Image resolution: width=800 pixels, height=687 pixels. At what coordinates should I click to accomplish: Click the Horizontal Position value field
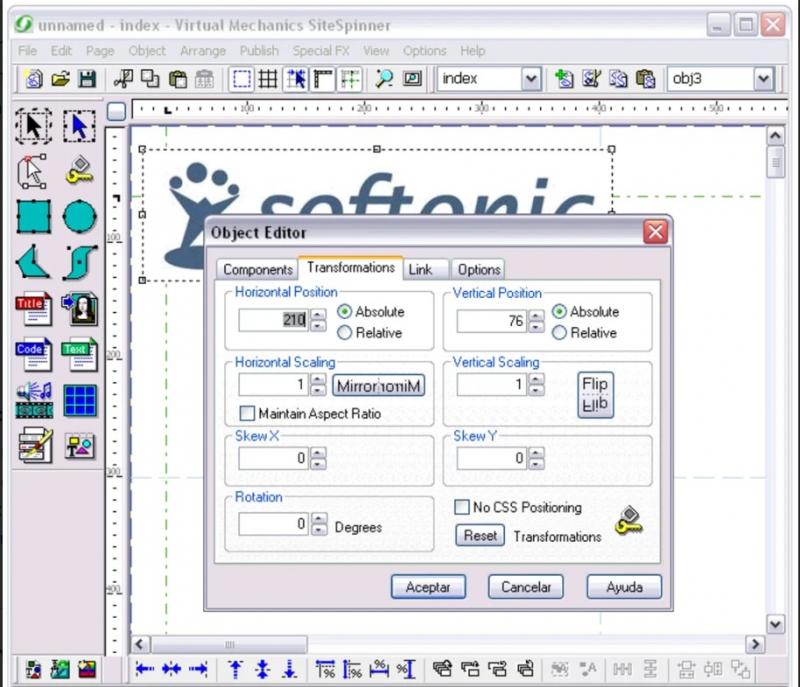click(273, 320)
